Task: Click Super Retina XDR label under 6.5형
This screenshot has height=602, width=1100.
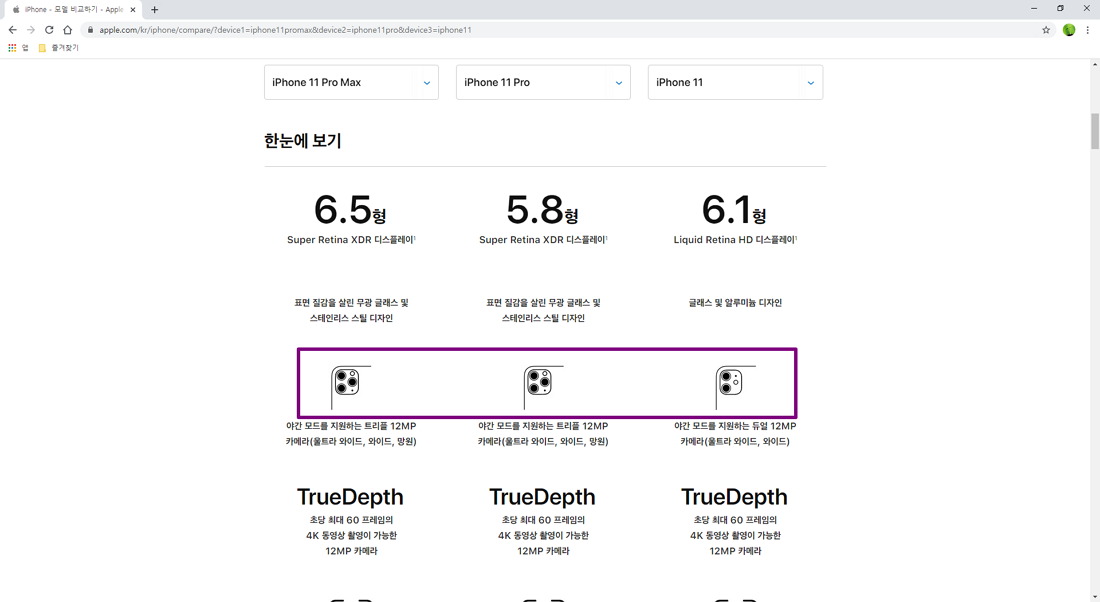Action: click(351, 240)
